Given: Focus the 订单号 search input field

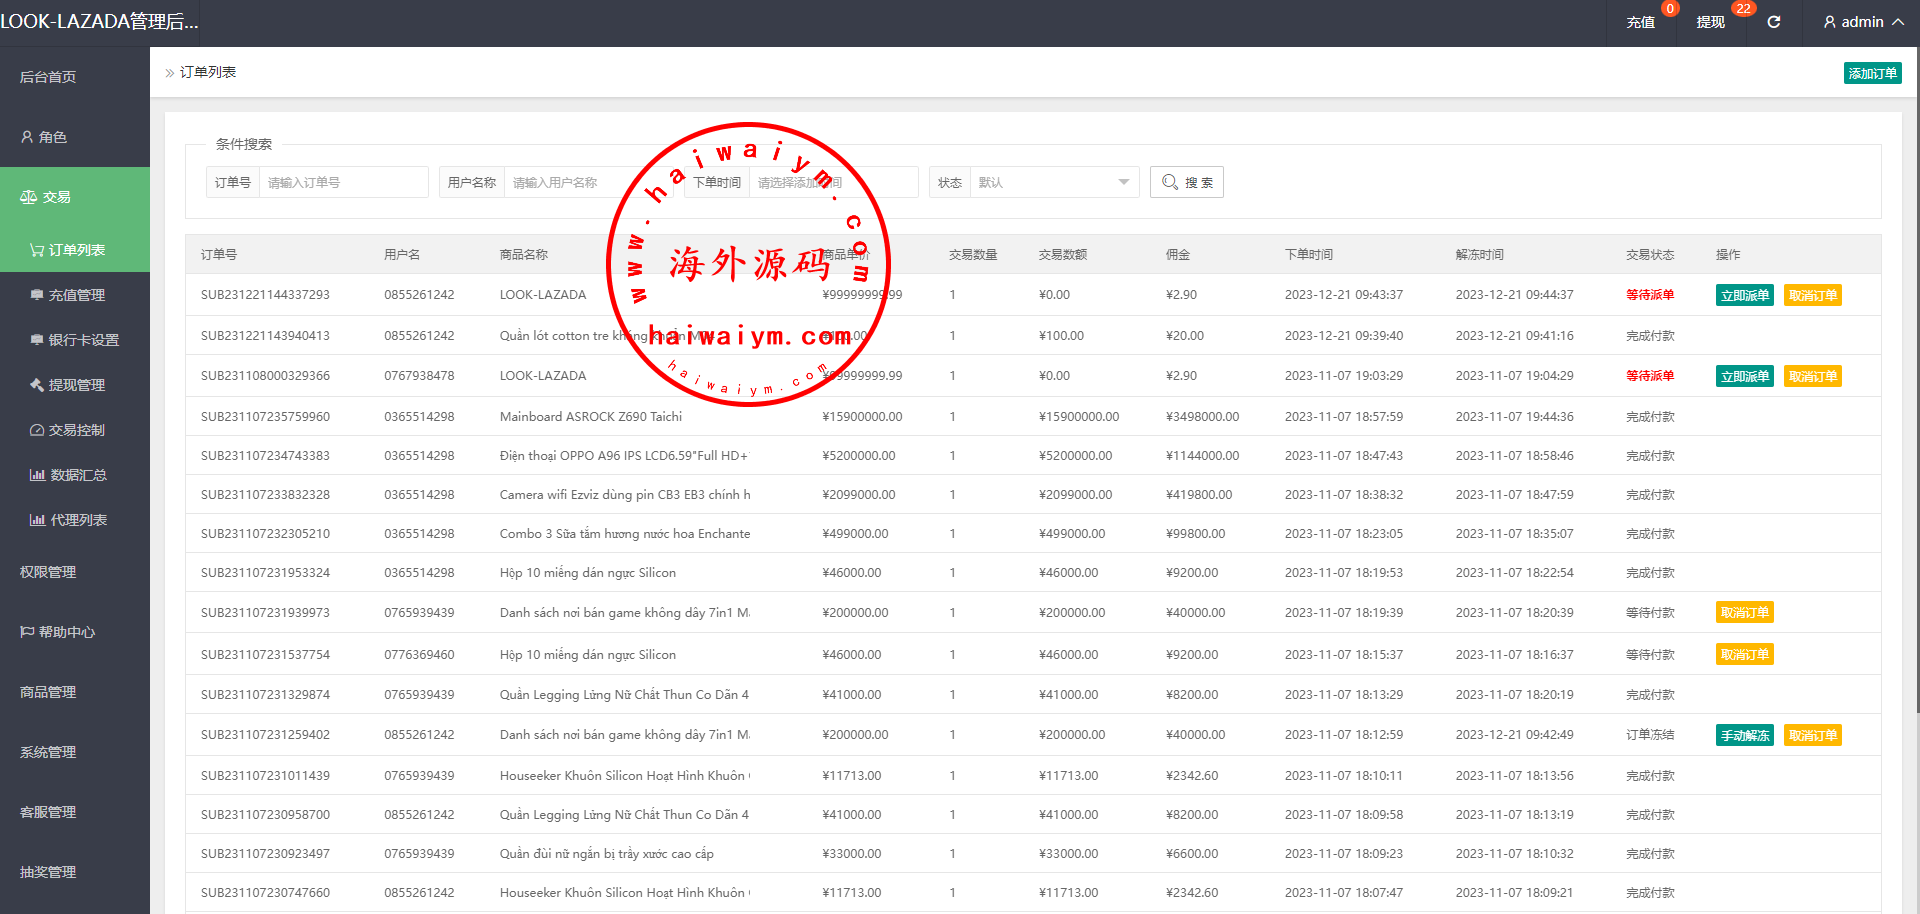Looking at the screenshot, I should tap(343, 182).
